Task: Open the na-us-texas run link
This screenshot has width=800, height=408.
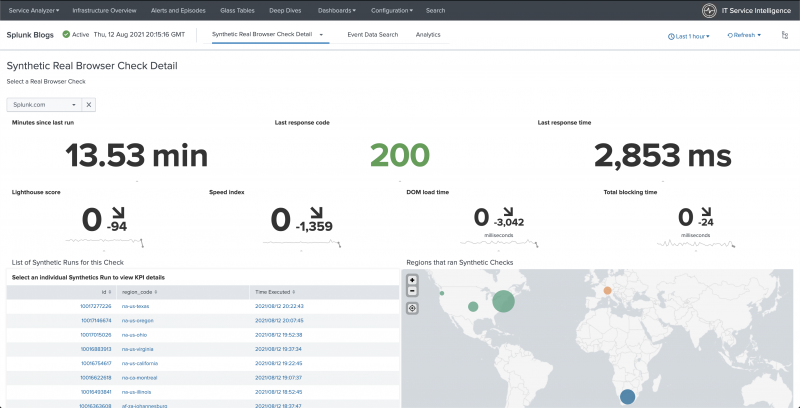Action: [x=136, y=307]
